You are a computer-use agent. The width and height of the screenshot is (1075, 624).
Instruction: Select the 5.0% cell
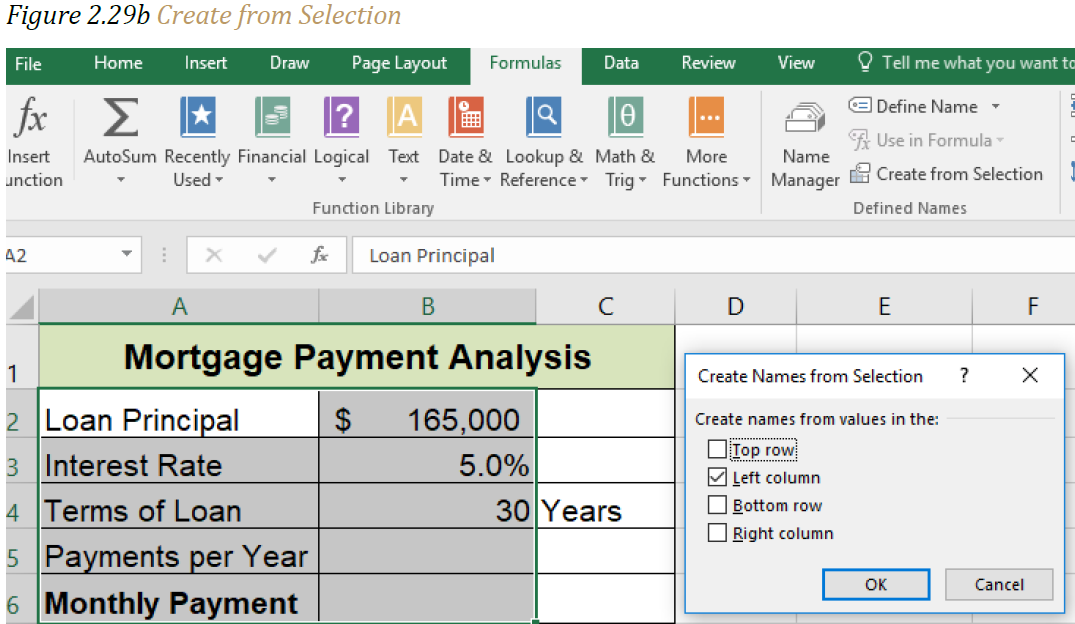(x=426, y=461)
